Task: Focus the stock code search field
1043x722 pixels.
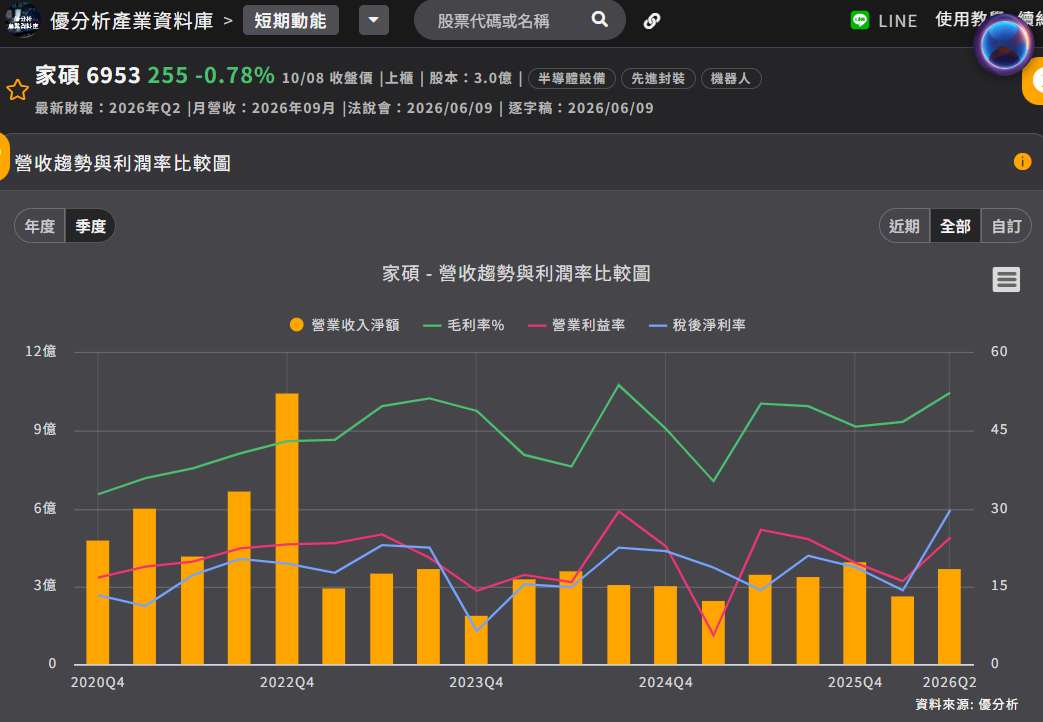Action: 506,21
